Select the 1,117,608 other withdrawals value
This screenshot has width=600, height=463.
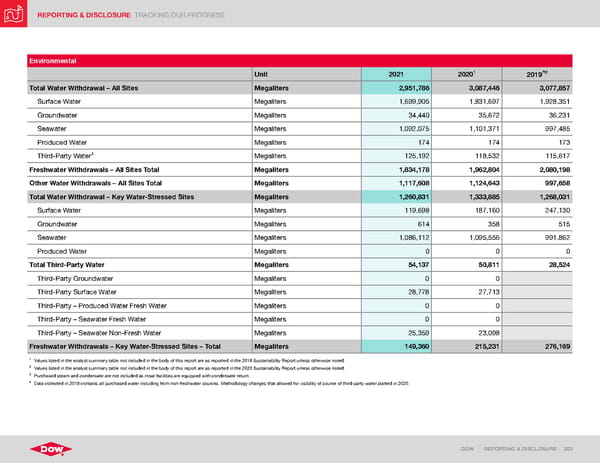[x=414, y=183]
